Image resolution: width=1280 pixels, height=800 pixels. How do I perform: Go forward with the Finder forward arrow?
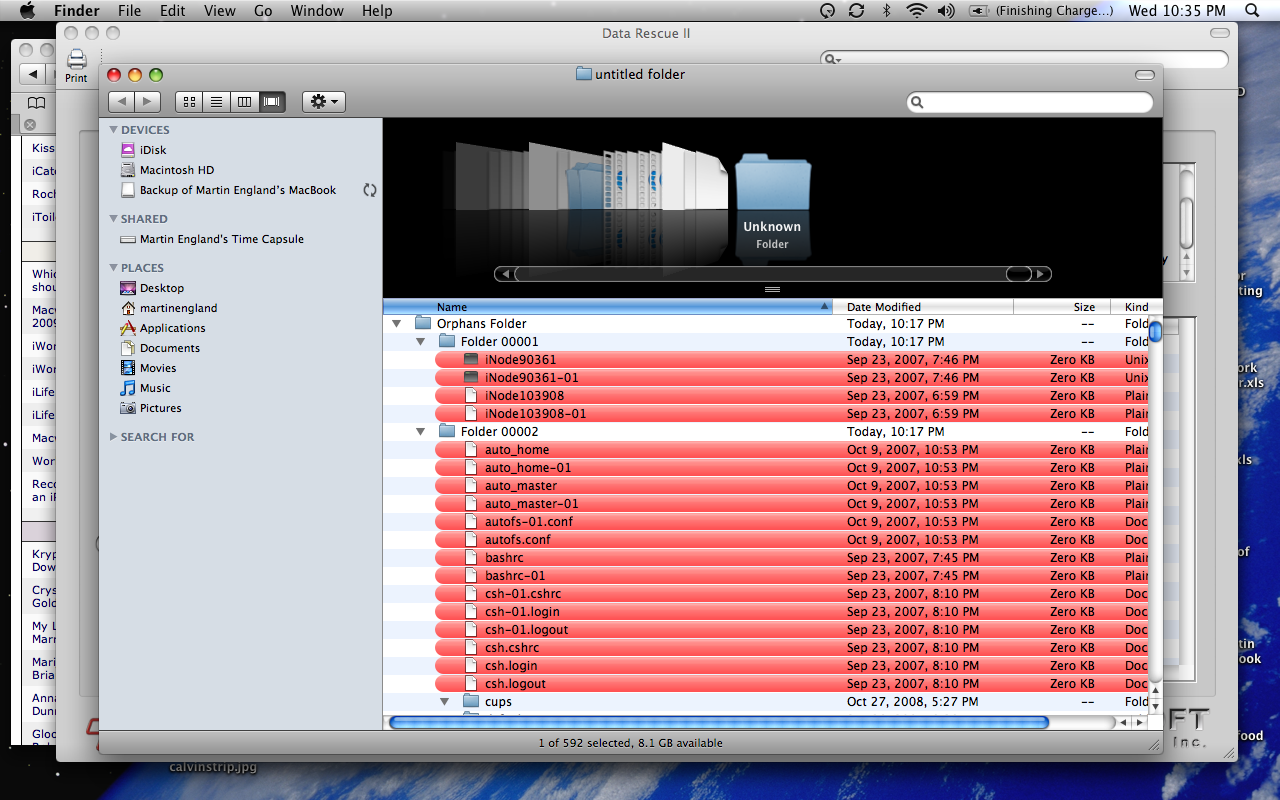click(148, 101)
